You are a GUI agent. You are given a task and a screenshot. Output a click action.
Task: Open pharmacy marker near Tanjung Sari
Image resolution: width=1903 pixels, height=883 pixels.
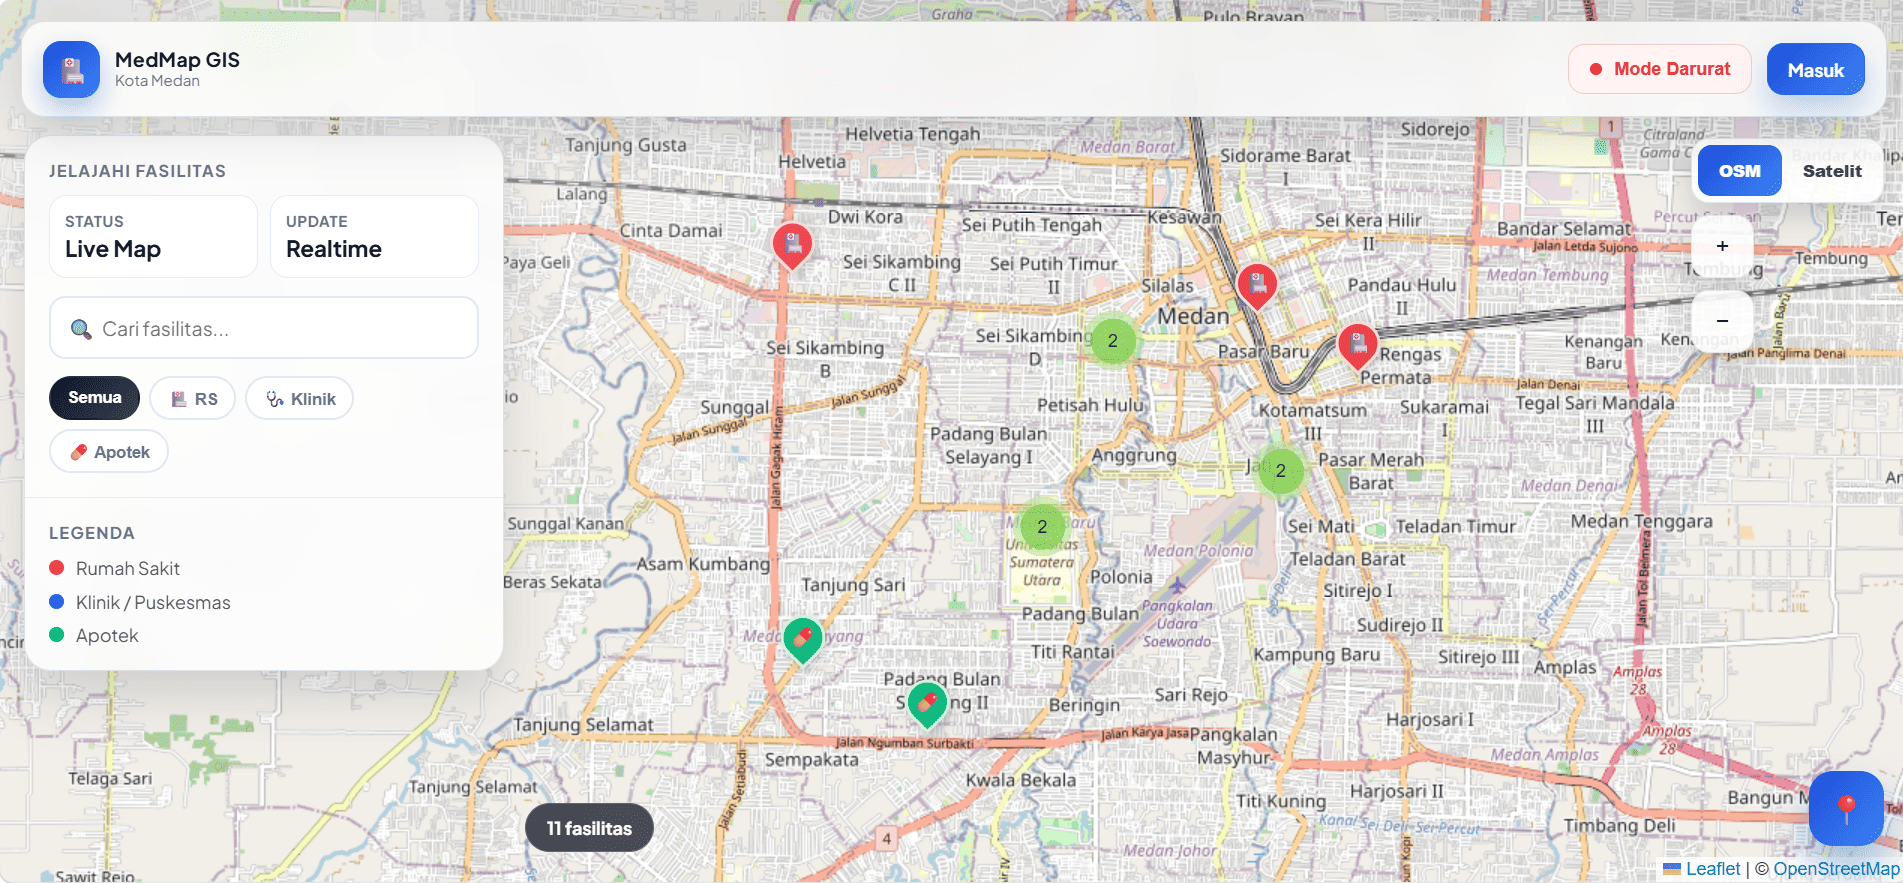(802, 640)
